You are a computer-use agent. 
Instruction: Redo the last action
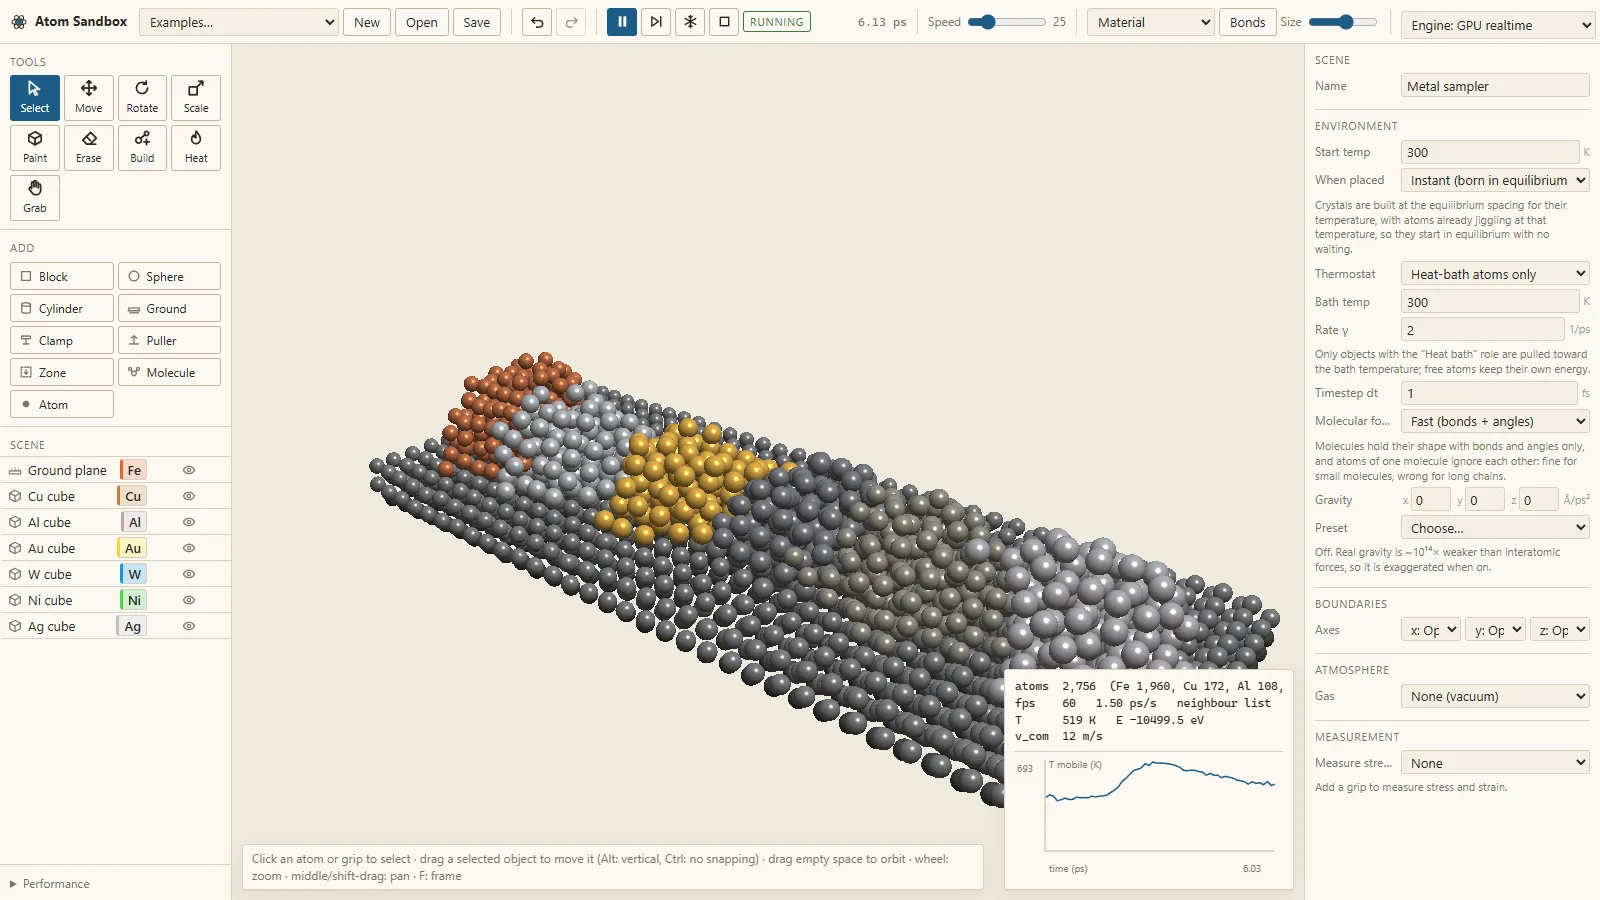click(571, 22)
